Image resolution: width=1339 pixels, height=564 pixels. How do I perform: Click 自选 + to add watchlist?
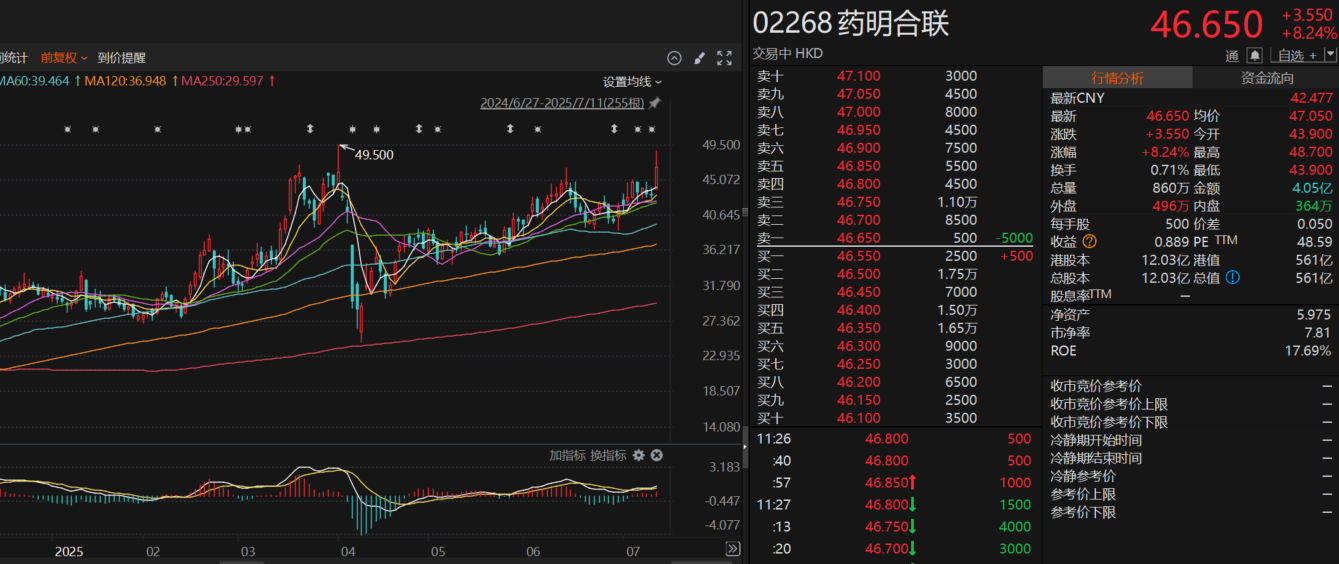1296,55
